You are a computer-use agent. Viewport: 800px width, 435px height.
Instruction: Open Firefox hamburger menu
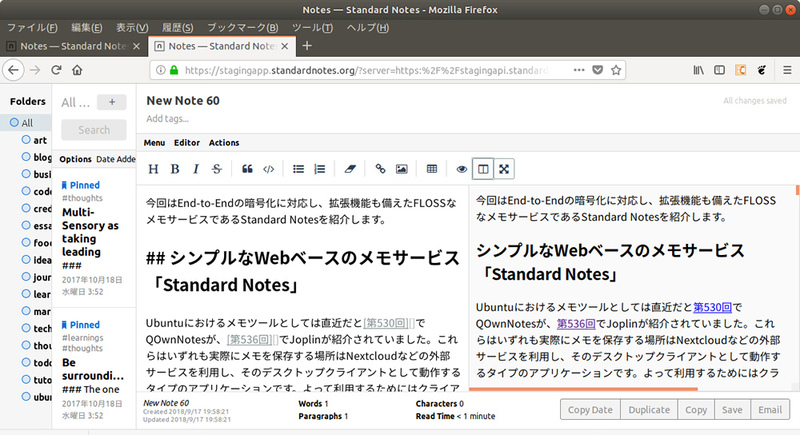point(787,70)
